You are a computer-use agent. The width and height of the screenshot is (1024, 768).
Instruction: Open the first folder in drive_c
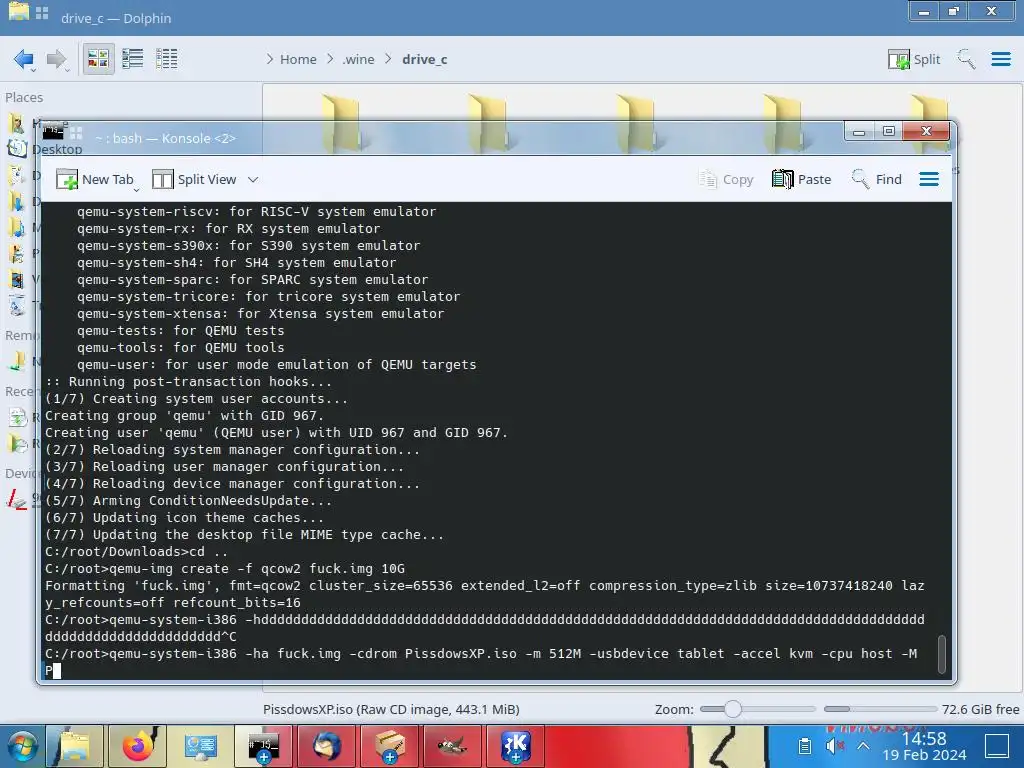pyautogui.click(x=341, y=124)
